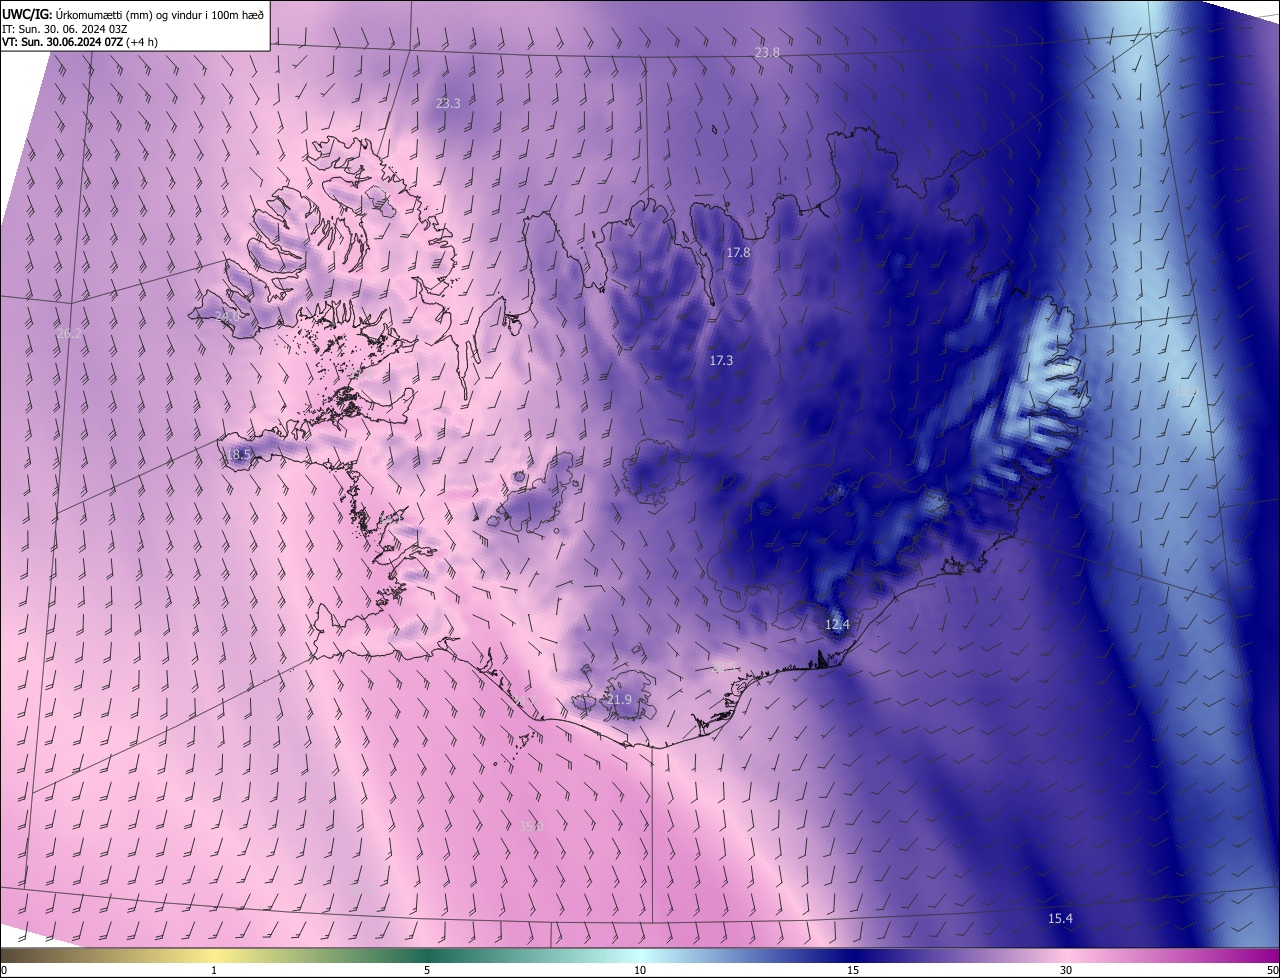Click the 12.4 value label on the southeast glacier

click(837, 624)
